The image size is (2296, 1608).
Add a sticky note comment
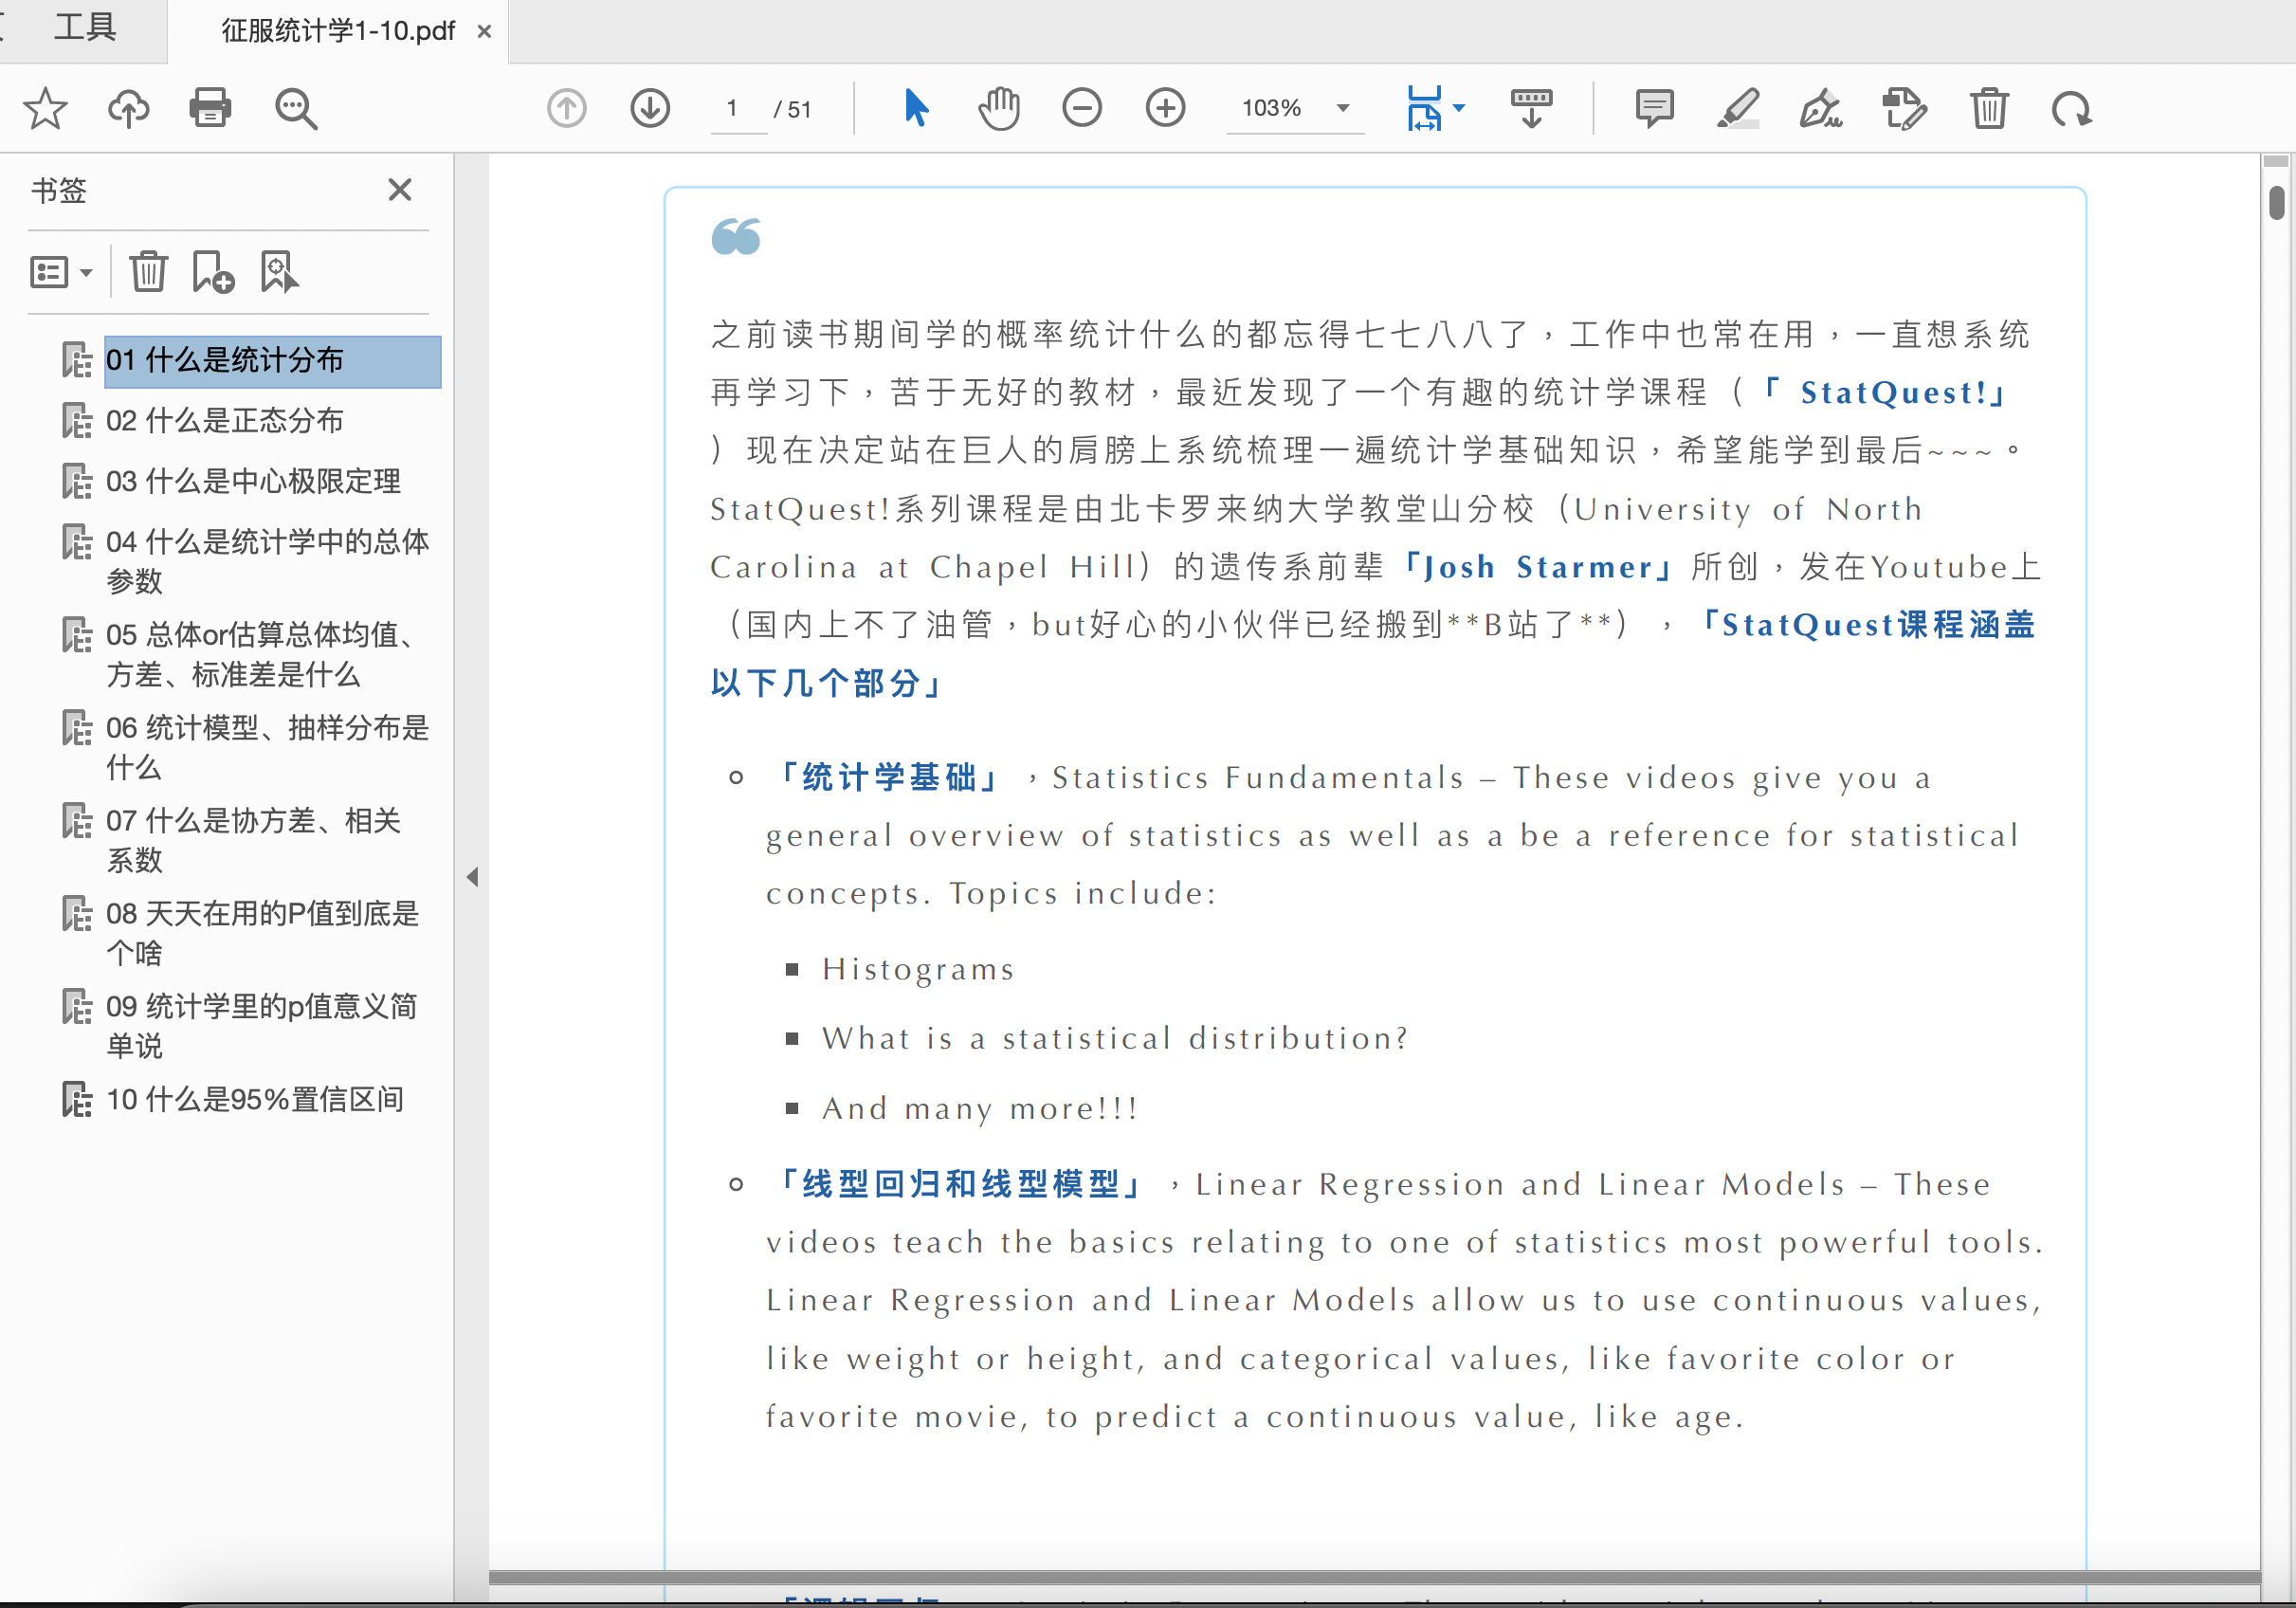click(x=1655, y=108)
